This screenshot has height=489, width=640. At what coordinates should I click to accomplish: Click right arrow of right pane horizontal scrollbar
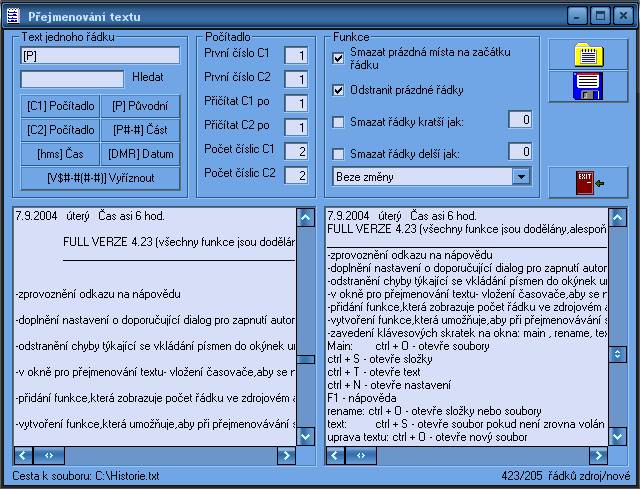click(x=598, y=456)
